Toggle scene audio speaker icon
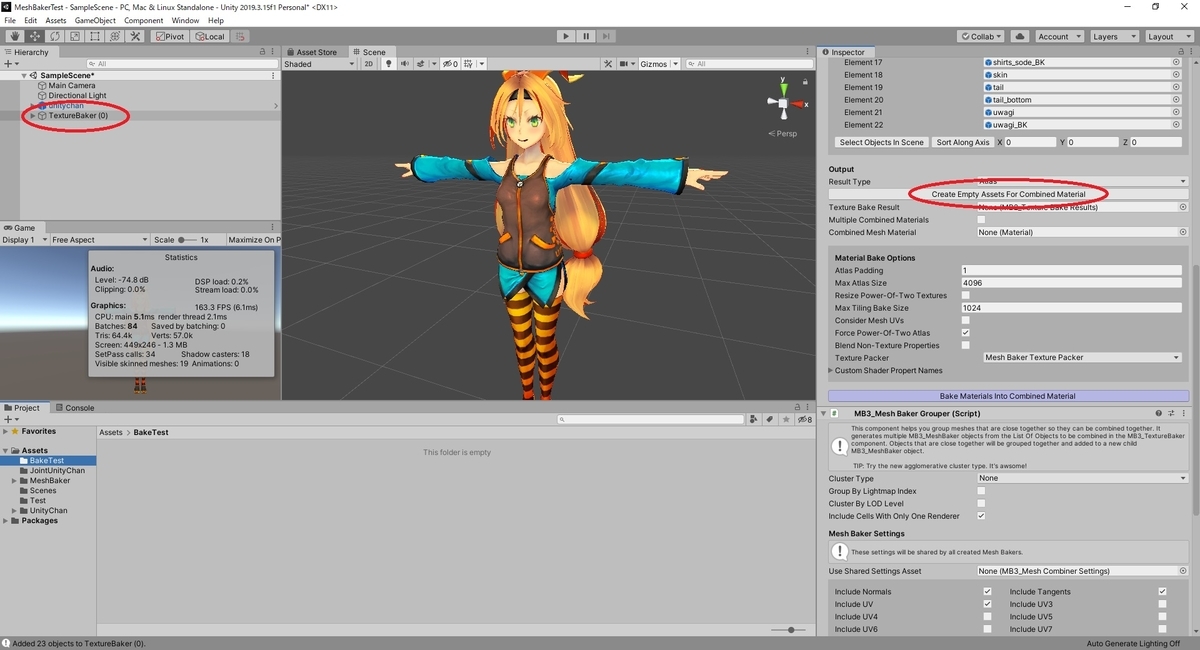Viewport: 1200px width, 650px height. pyautogui.click(x=406, y=64)
